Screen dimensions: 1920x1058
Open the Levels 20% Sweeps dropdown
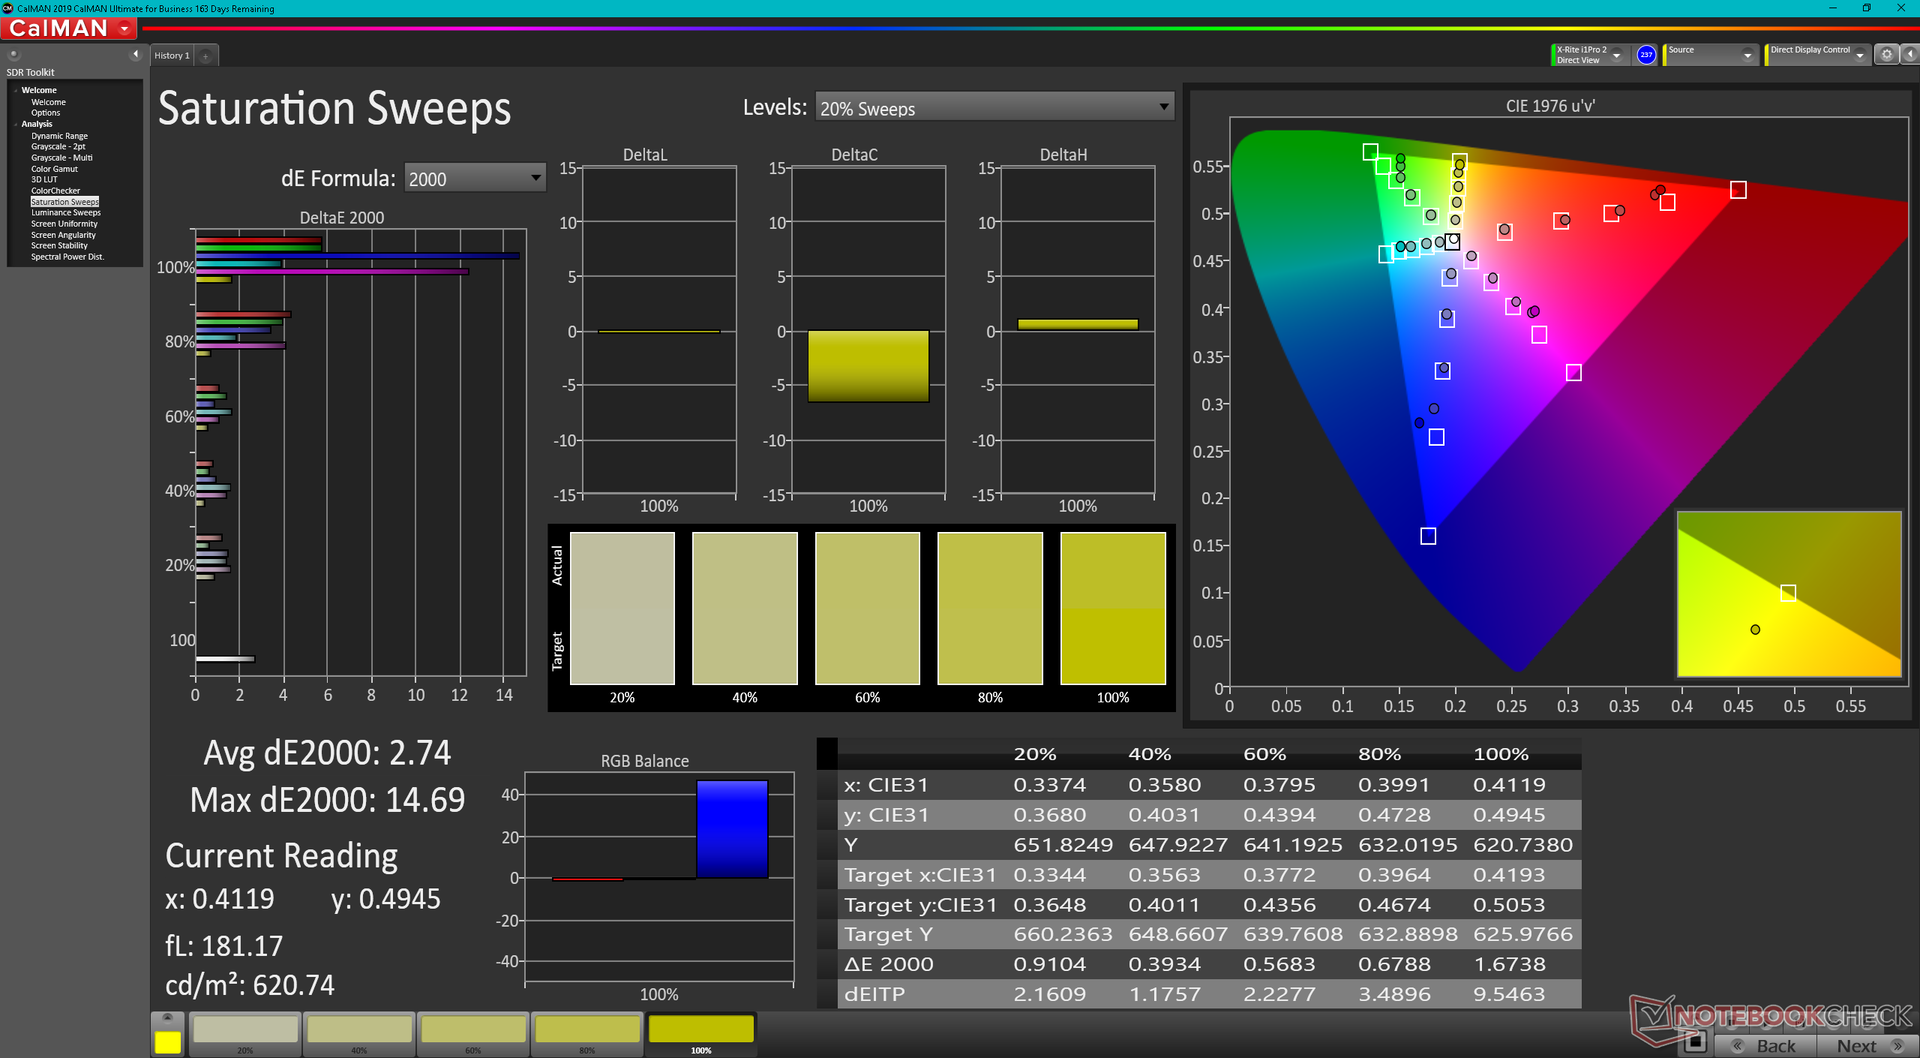pyautogui.click(x=995, y=108)
